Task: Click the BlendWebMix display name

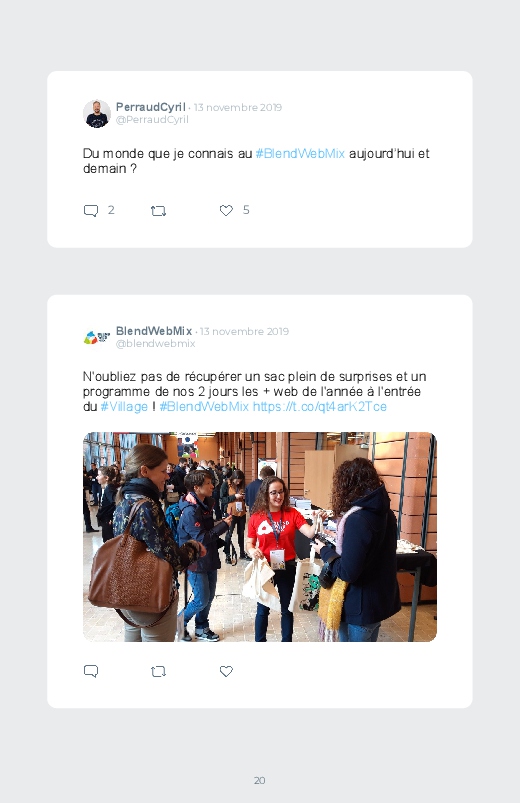Action: pos(154,331)
